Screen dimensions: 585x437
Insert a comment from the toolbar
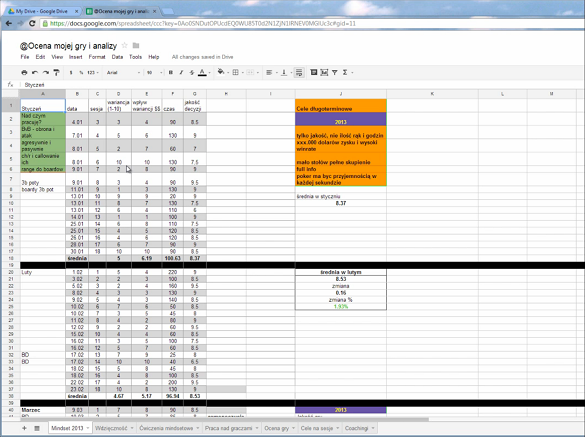pos(314,72)
